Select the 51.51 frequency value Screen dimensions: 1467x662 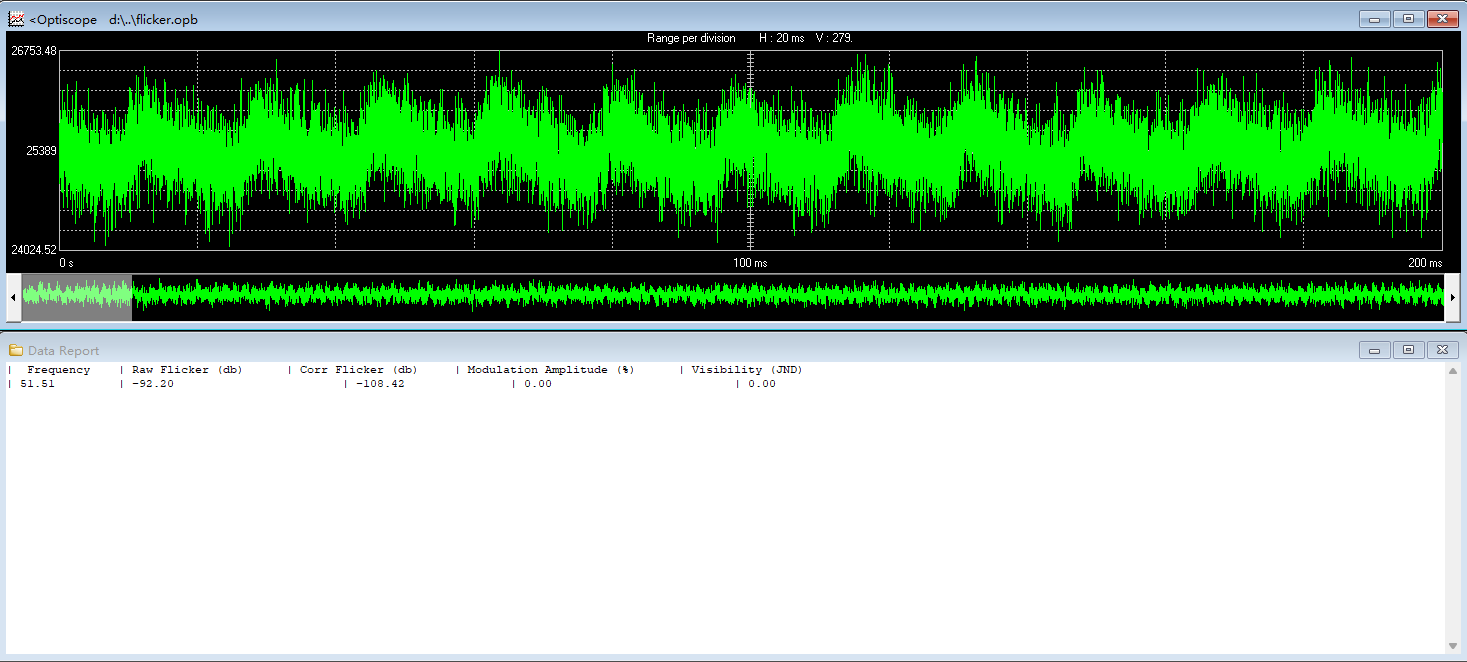point(37,384)
